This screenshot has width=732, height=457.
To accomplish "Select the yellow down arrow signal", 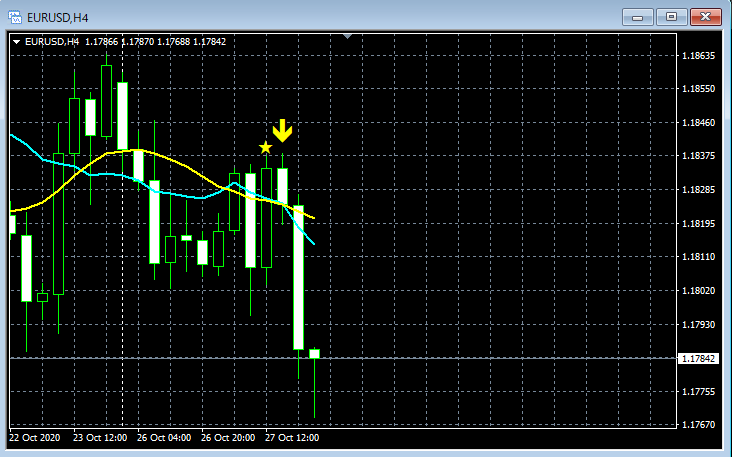I will pos(282,131).
